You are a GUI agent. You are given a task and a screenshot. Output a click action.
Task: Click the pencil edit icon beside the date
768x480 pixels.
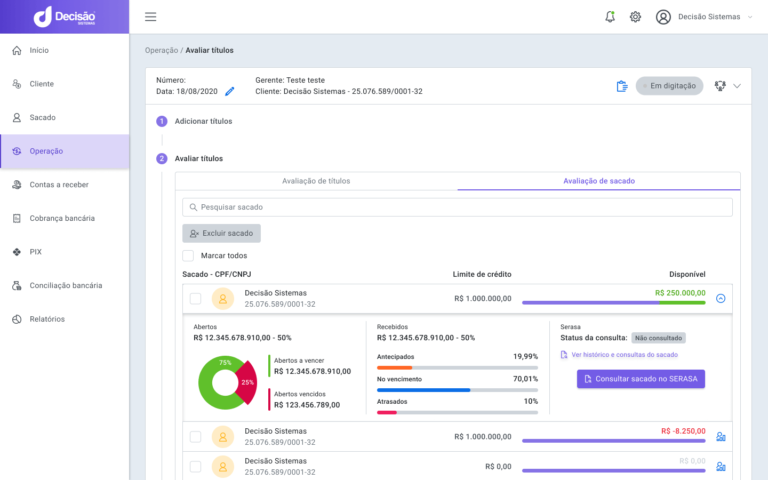point(230,91)
